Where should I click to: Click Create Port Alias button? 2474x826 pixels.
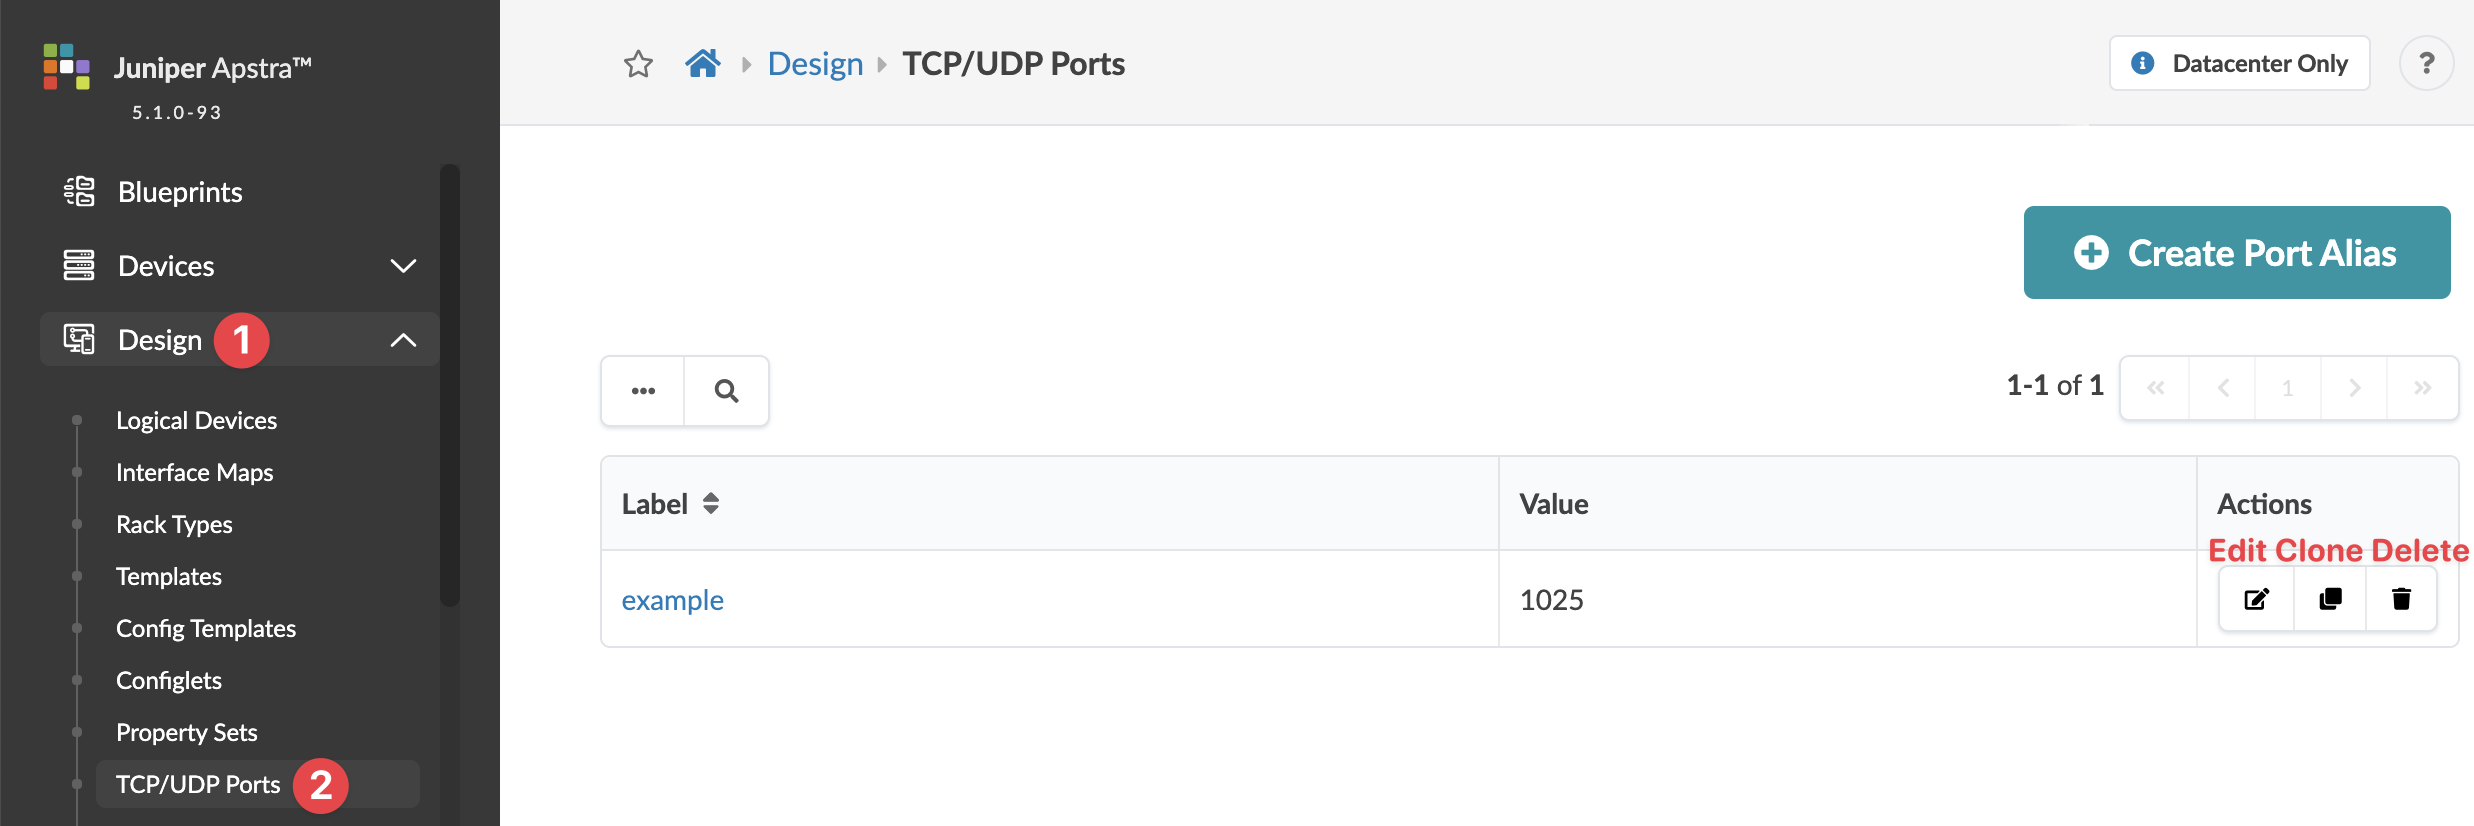(2236, 253)
